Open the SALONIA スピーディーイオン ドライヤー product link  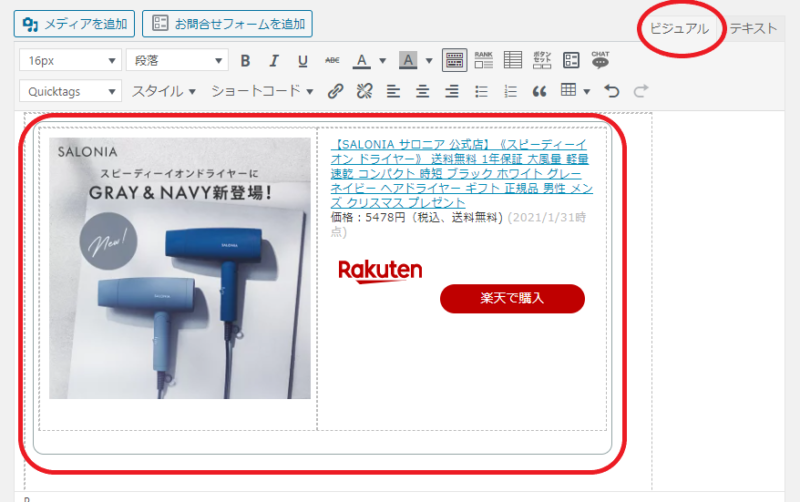click(x=461, y=173)
